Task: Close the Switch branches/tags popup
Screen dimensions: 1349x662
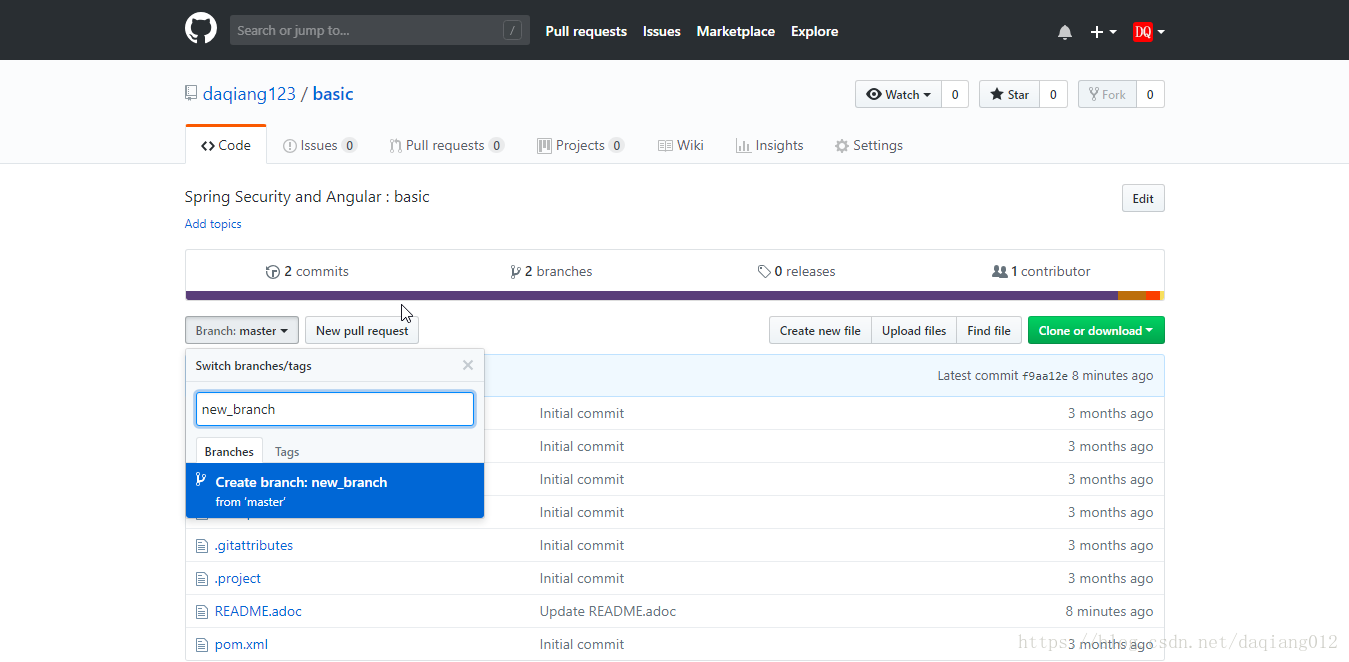Action: pos(468,365)
